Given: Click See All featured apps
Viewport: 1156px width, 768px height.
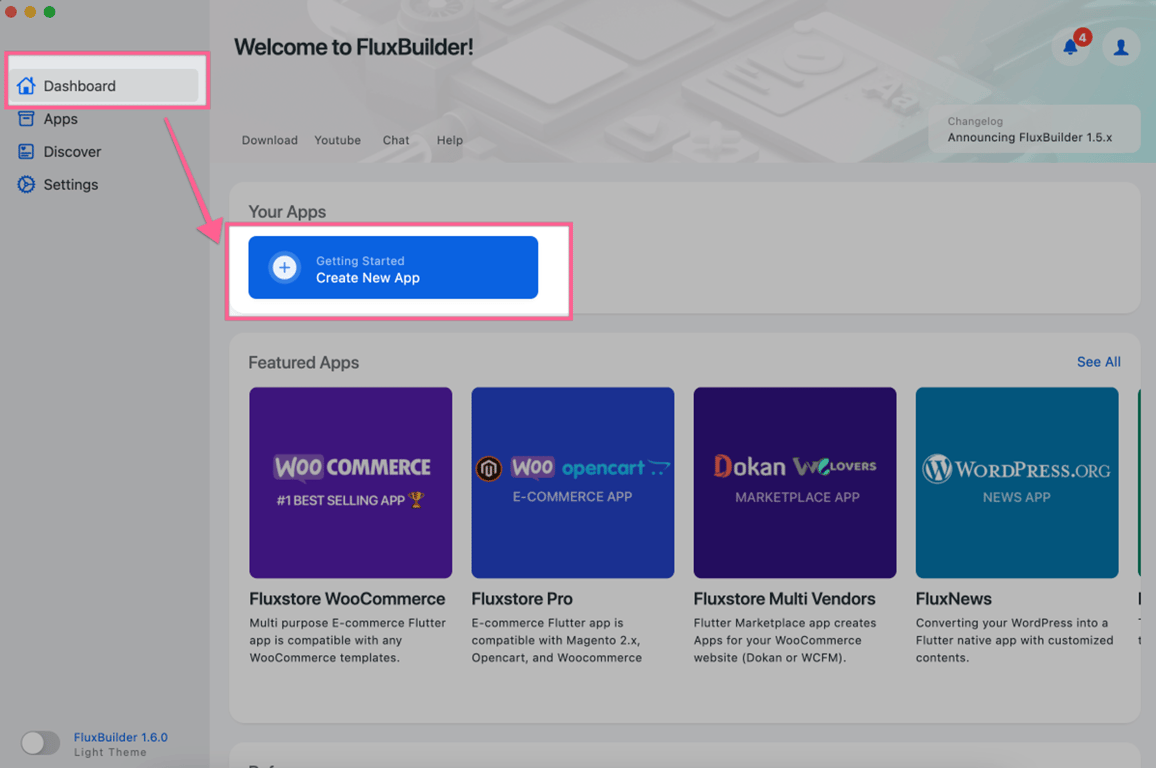Looking at the screenshot, I should coord(1098,362).
